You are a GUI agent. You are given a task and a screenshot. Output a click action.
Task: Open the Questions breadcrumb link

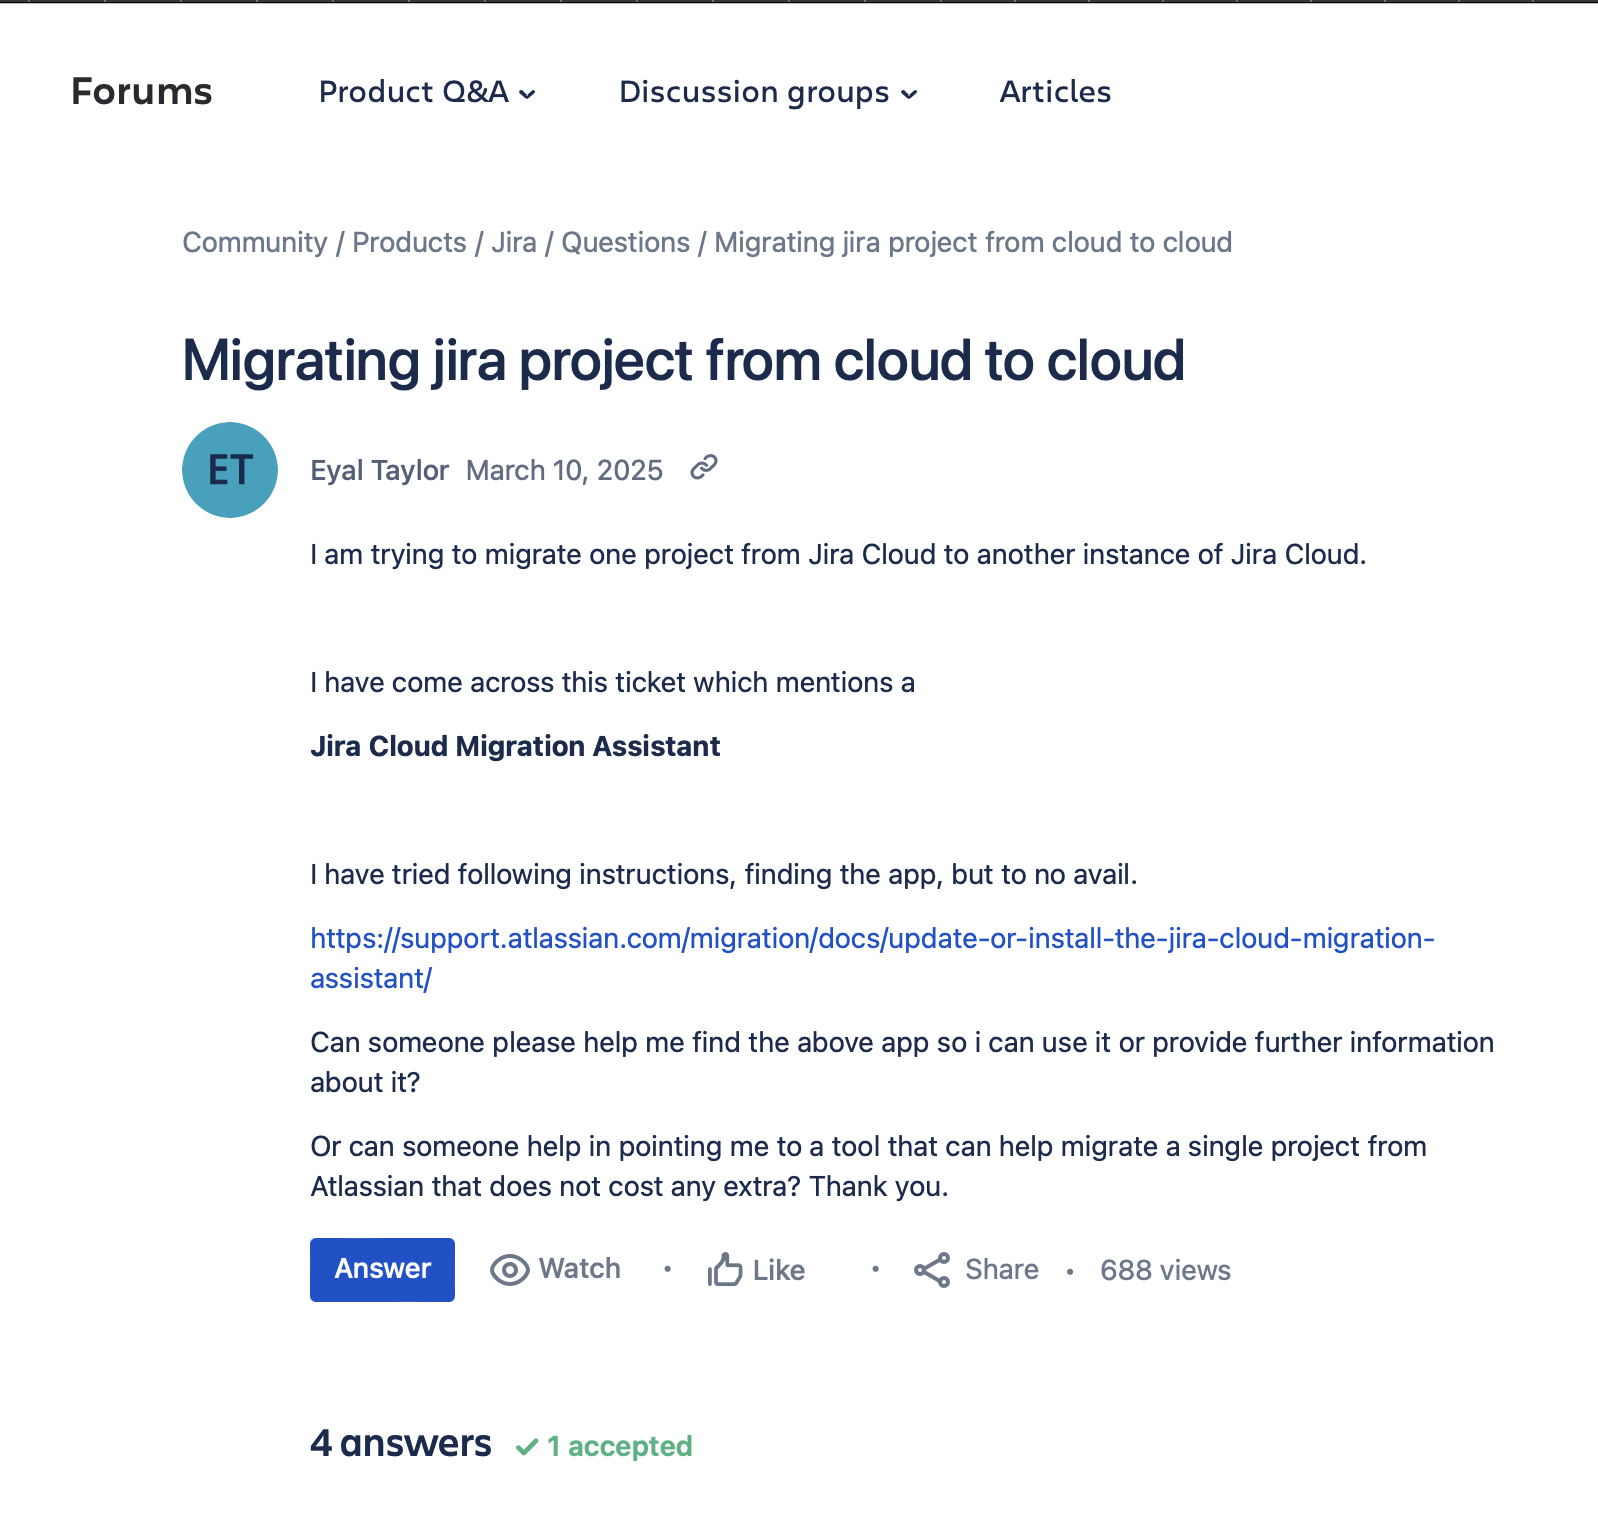point(626,242)
